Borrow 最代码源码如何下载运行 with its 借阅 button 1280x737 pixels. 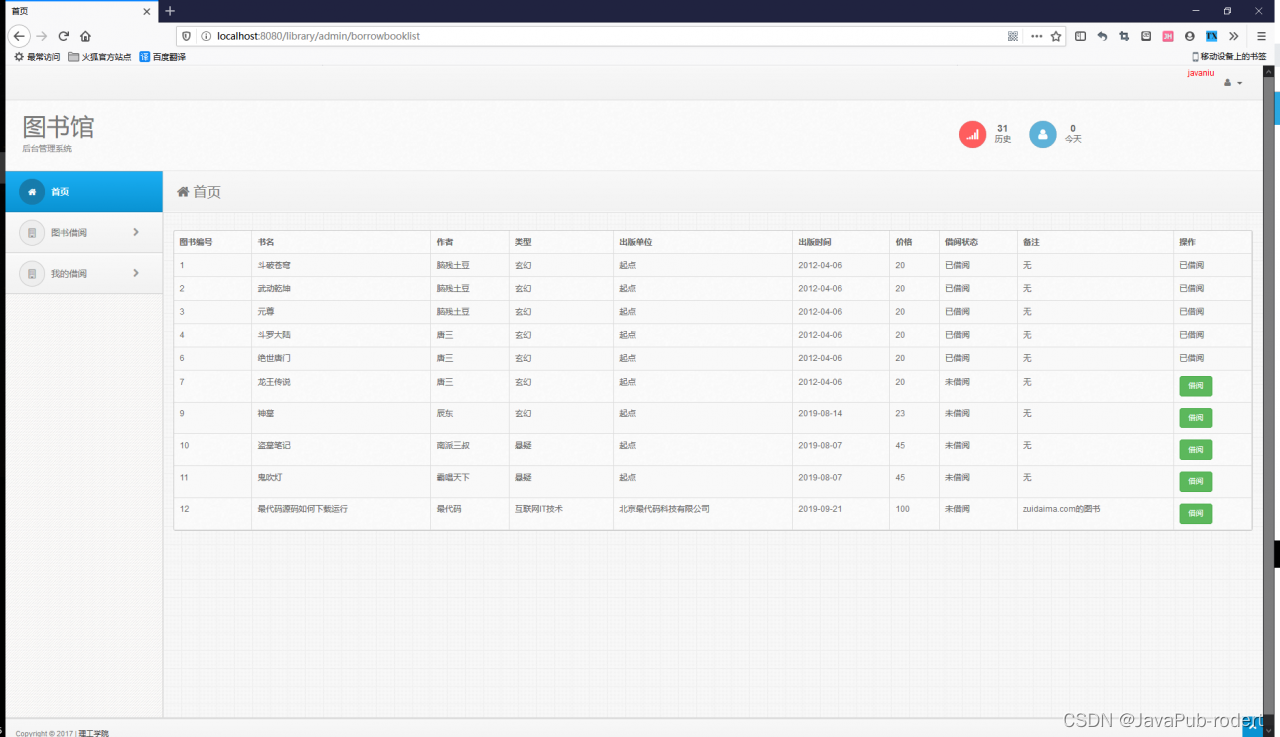tap(1196, 514)
